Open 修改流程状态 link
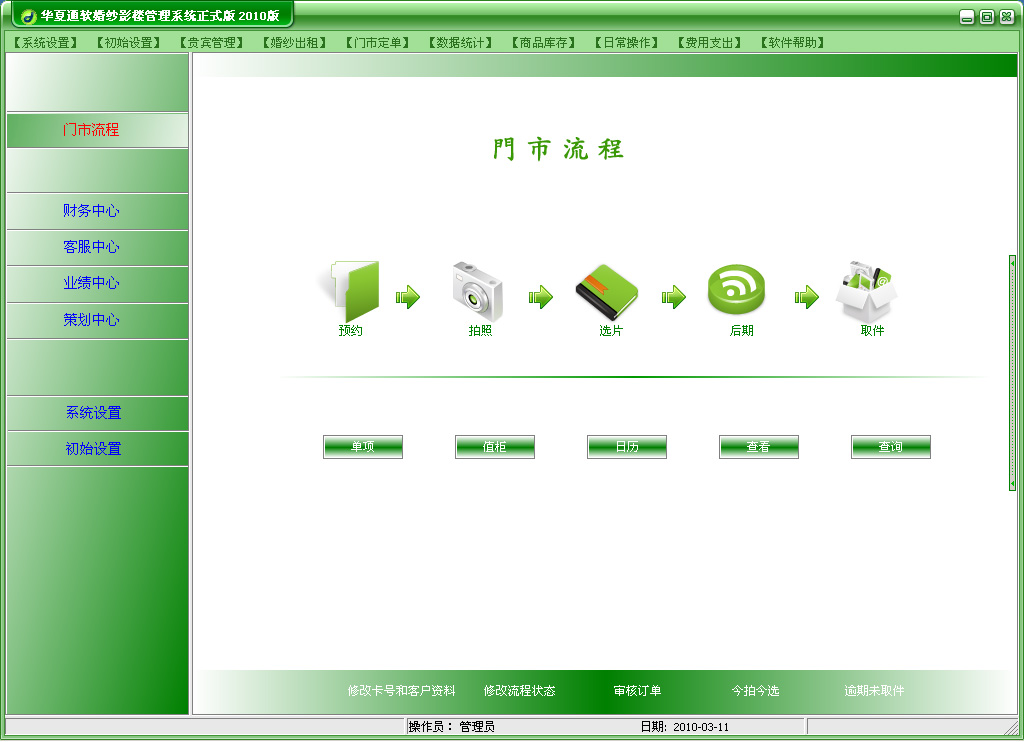Viewport: 1024px width, 742px height. click(520, 690)
